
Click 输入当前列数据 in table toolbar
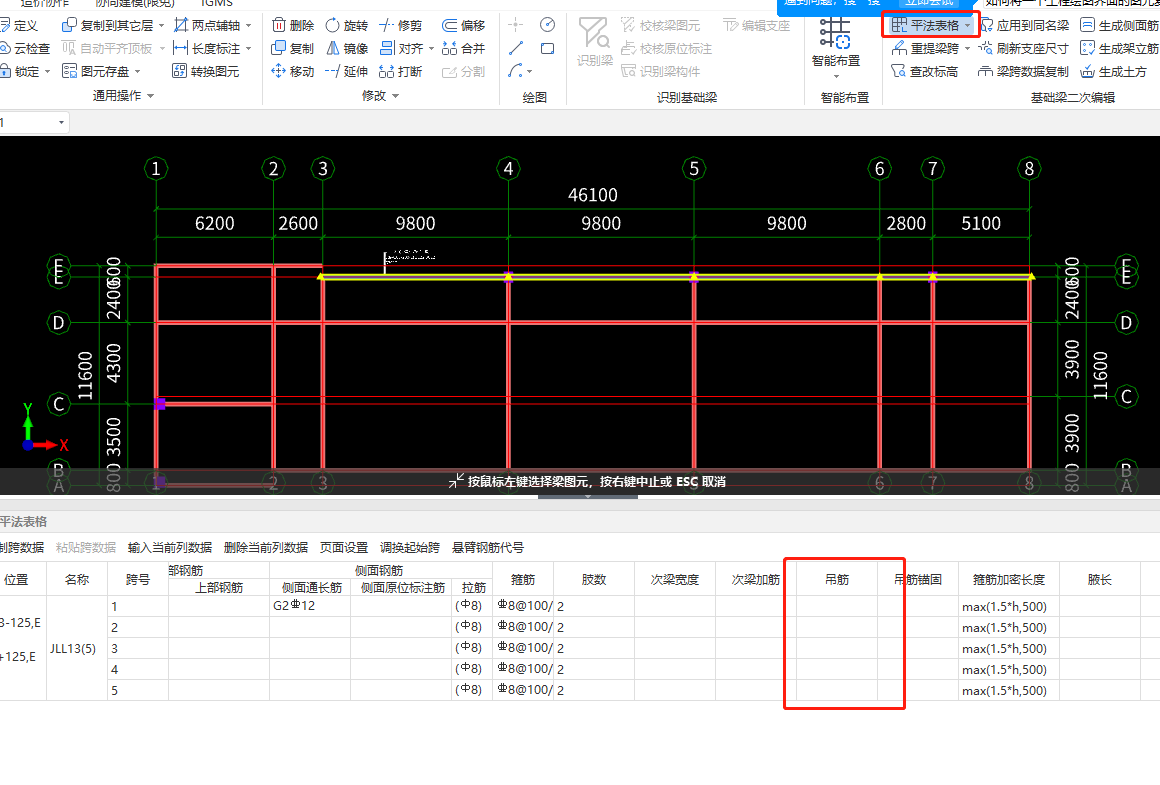pos(169,548)
